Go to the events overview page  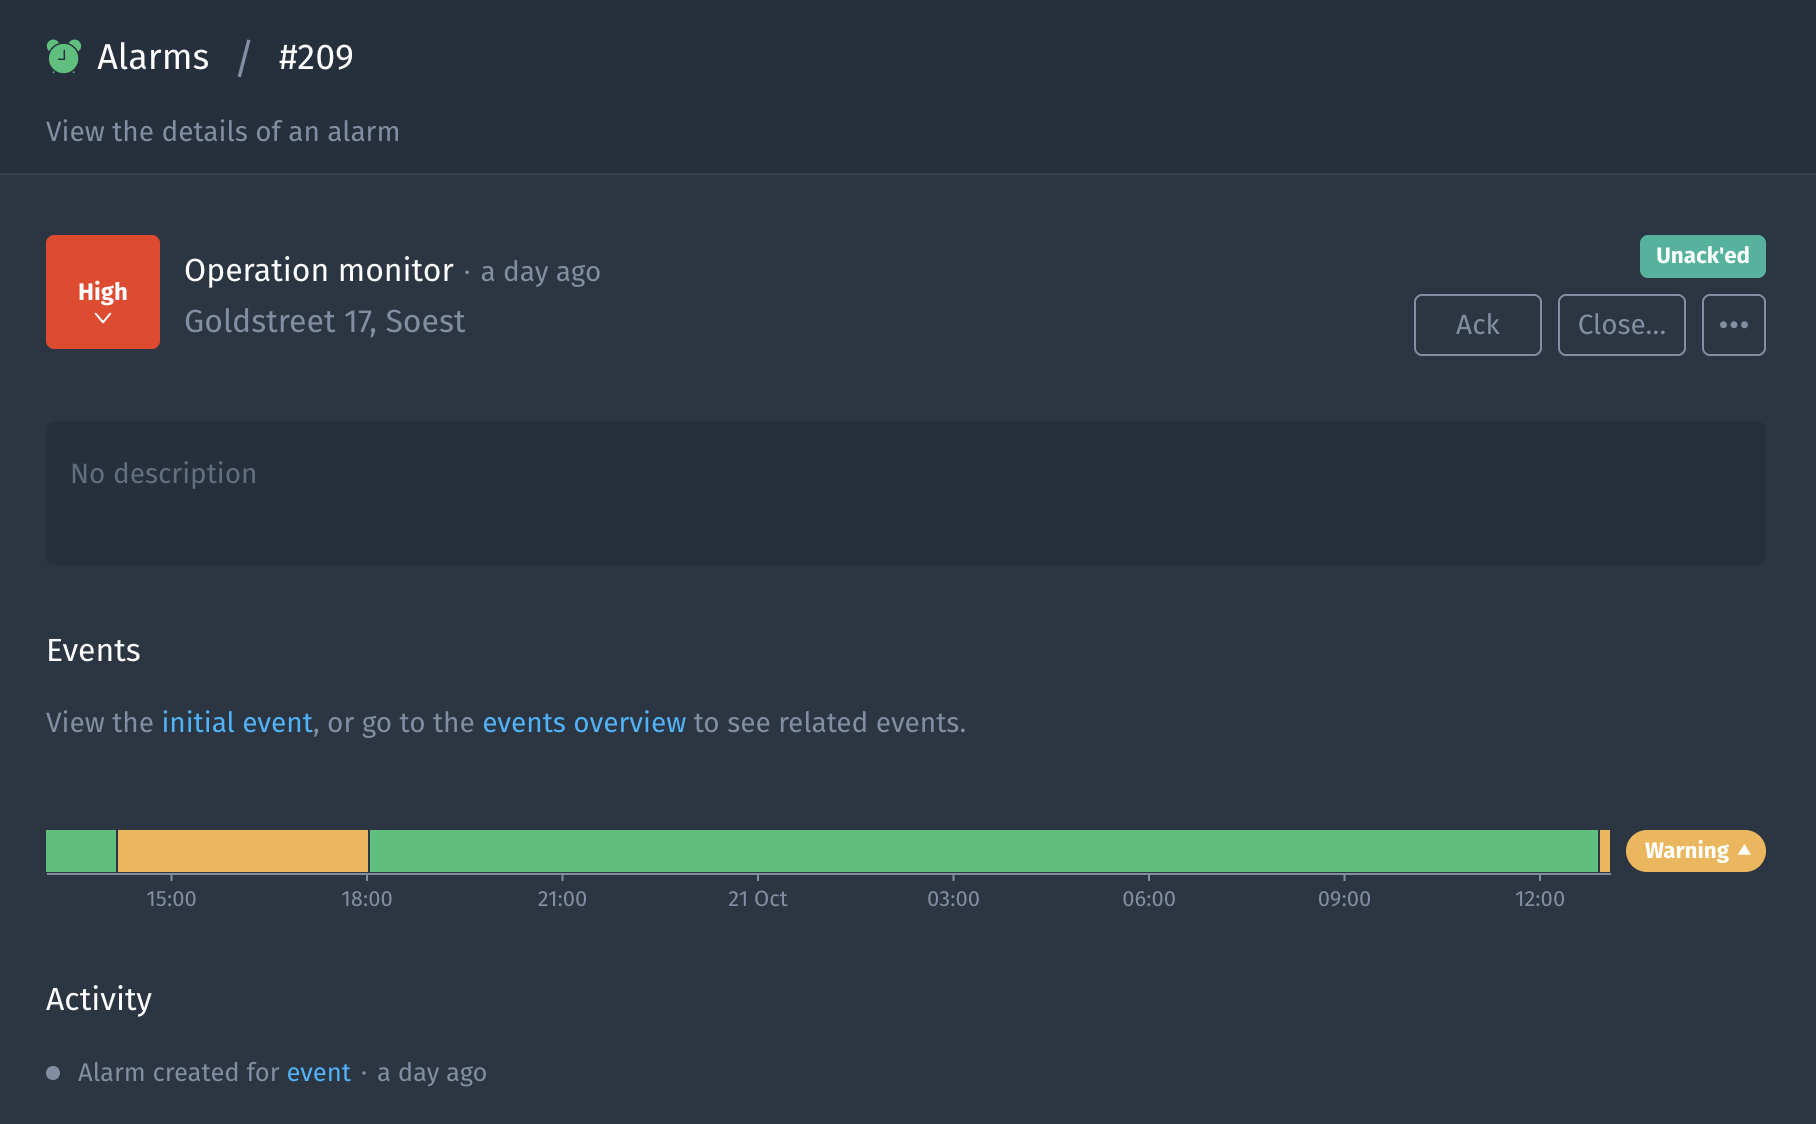point(586,722)
